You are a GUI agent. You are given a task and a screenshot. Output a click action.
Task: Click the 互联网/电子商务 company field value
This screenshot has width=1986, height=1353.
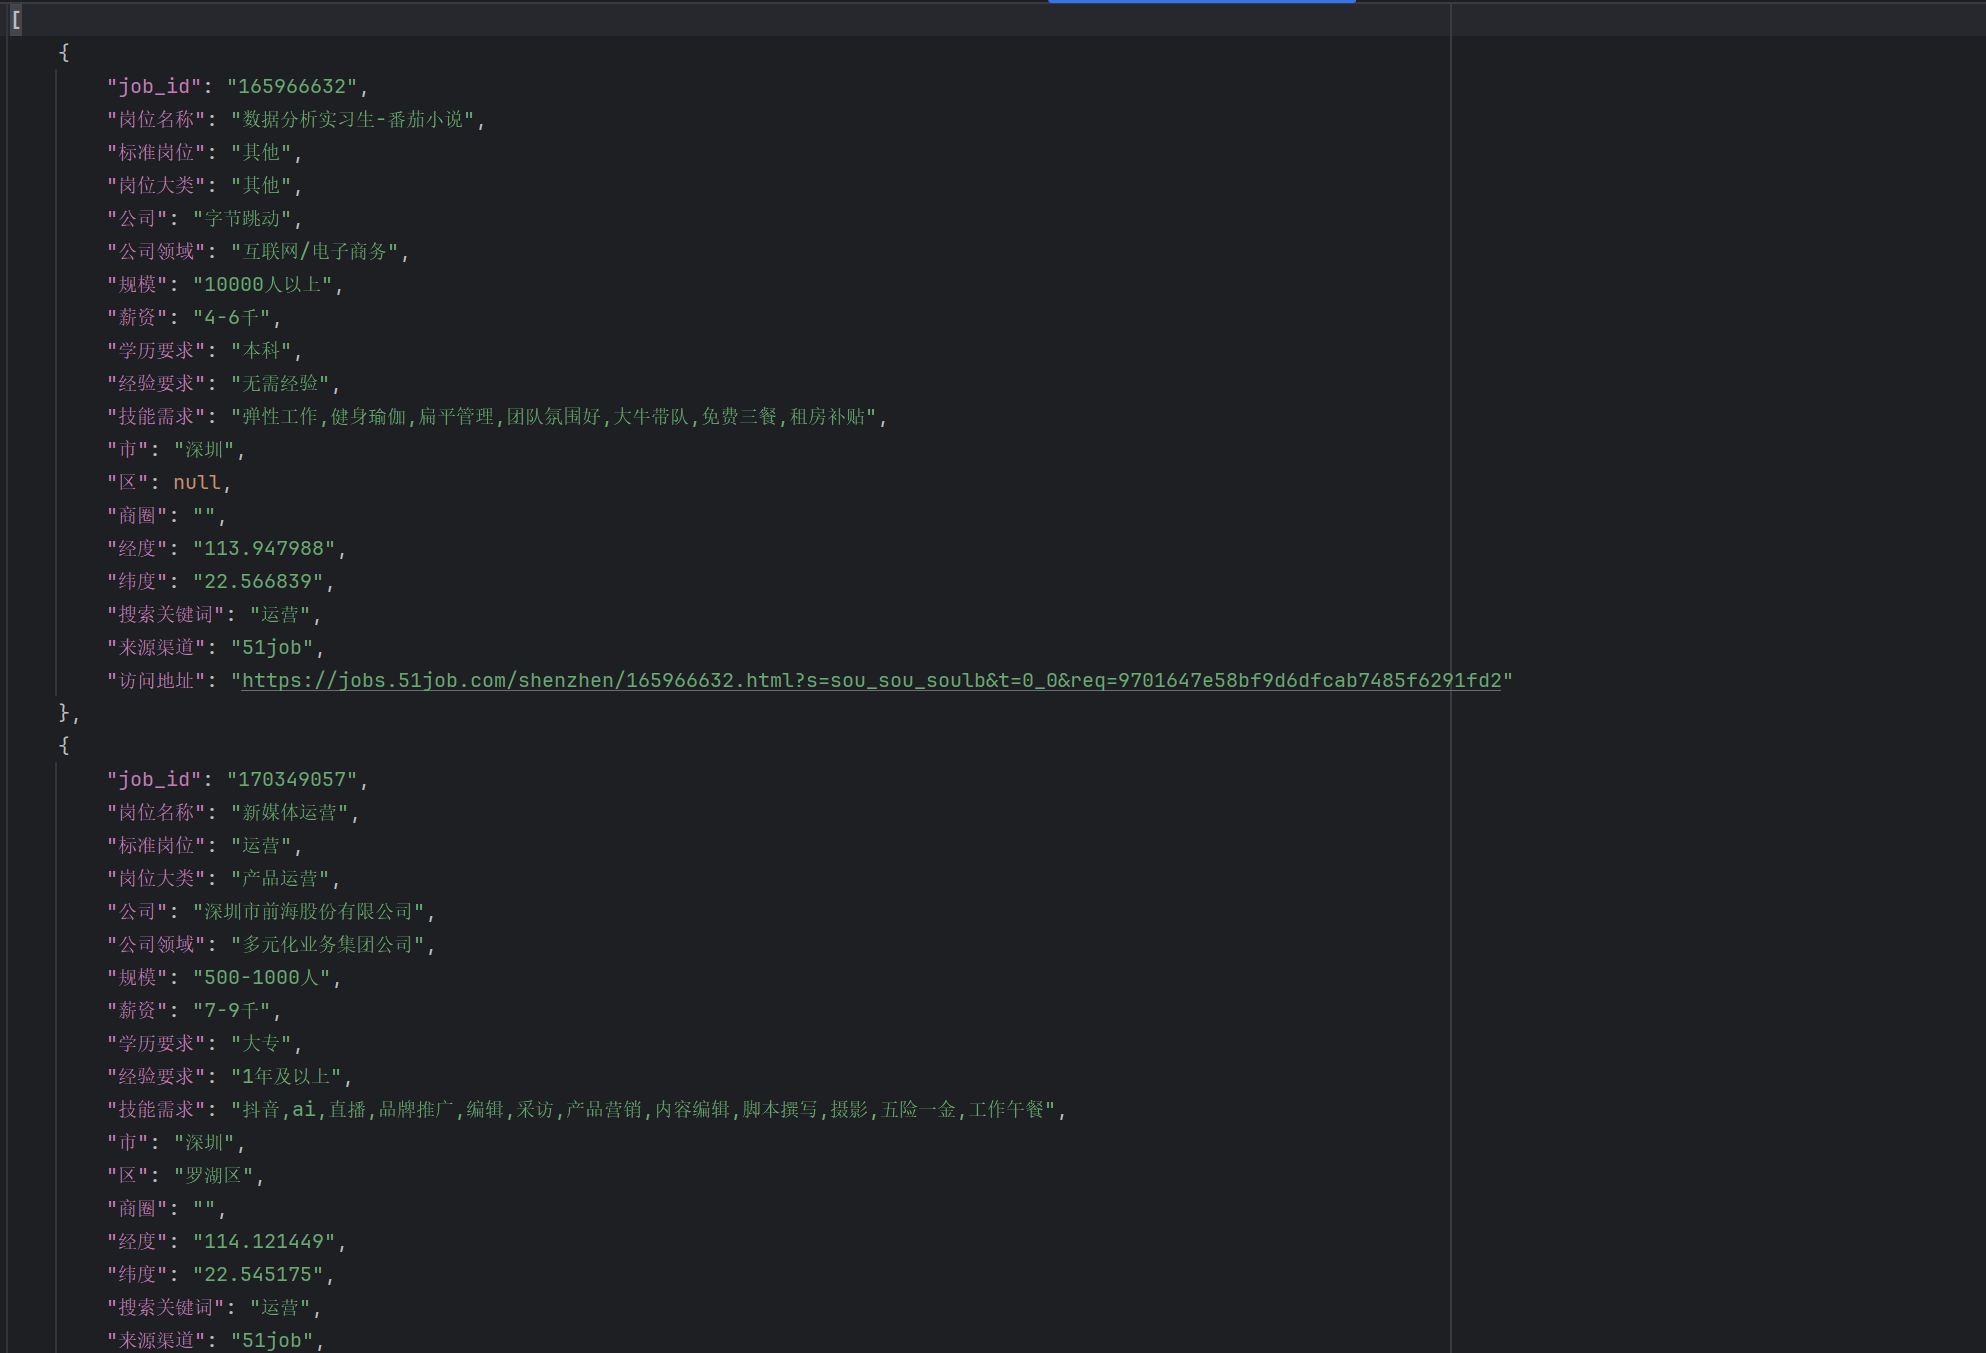pyautogui.click(x=315, y=251)
